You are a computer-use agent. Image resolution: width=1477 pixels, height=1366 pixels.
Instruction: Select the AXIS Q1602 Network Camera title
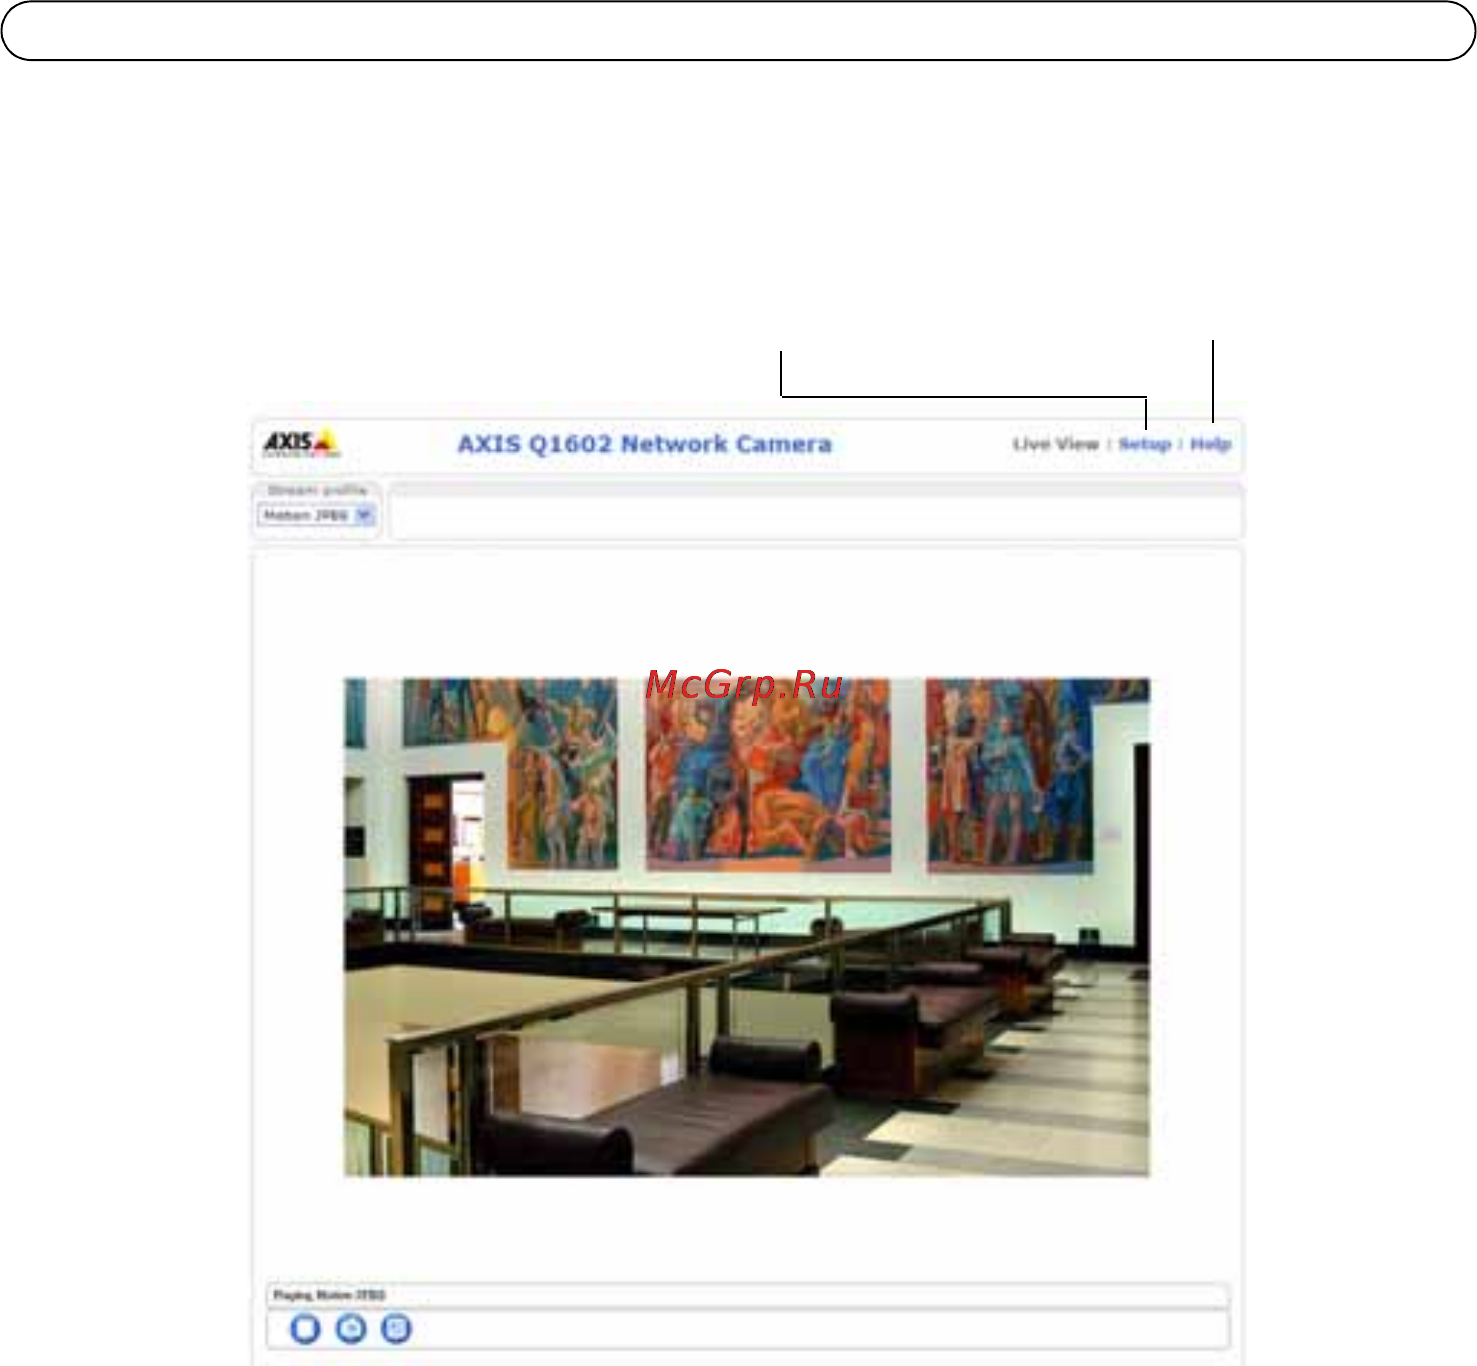[644, 444]
